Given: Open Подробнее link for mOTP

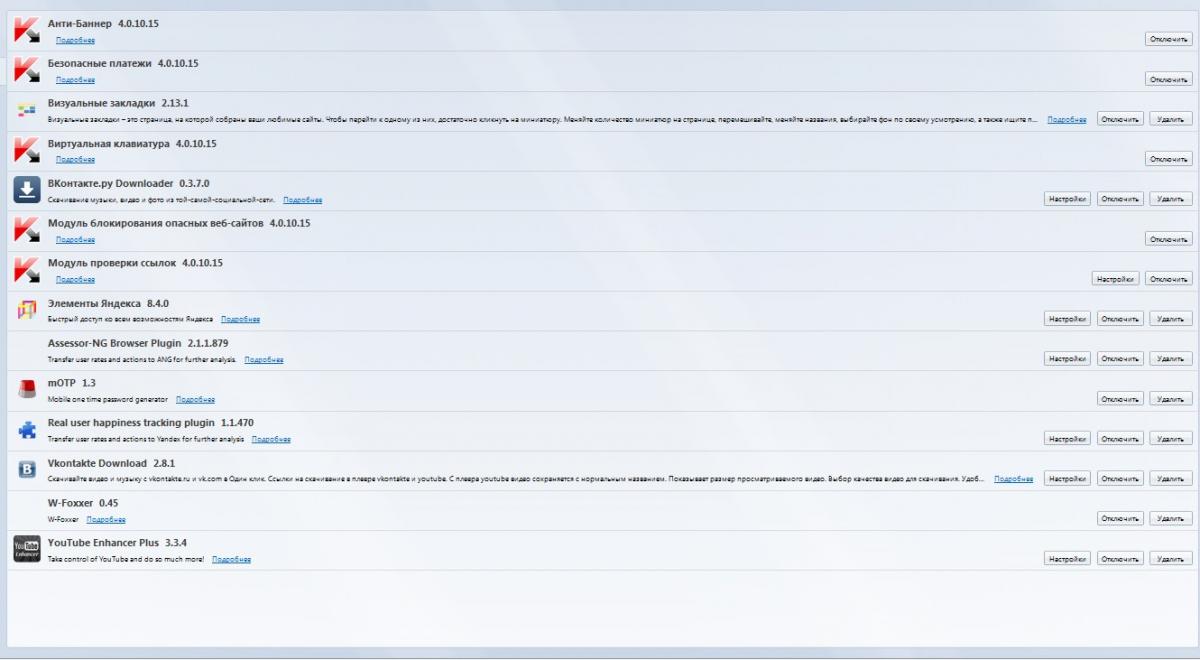Looking at the screenshot, I should pos(195,400).
